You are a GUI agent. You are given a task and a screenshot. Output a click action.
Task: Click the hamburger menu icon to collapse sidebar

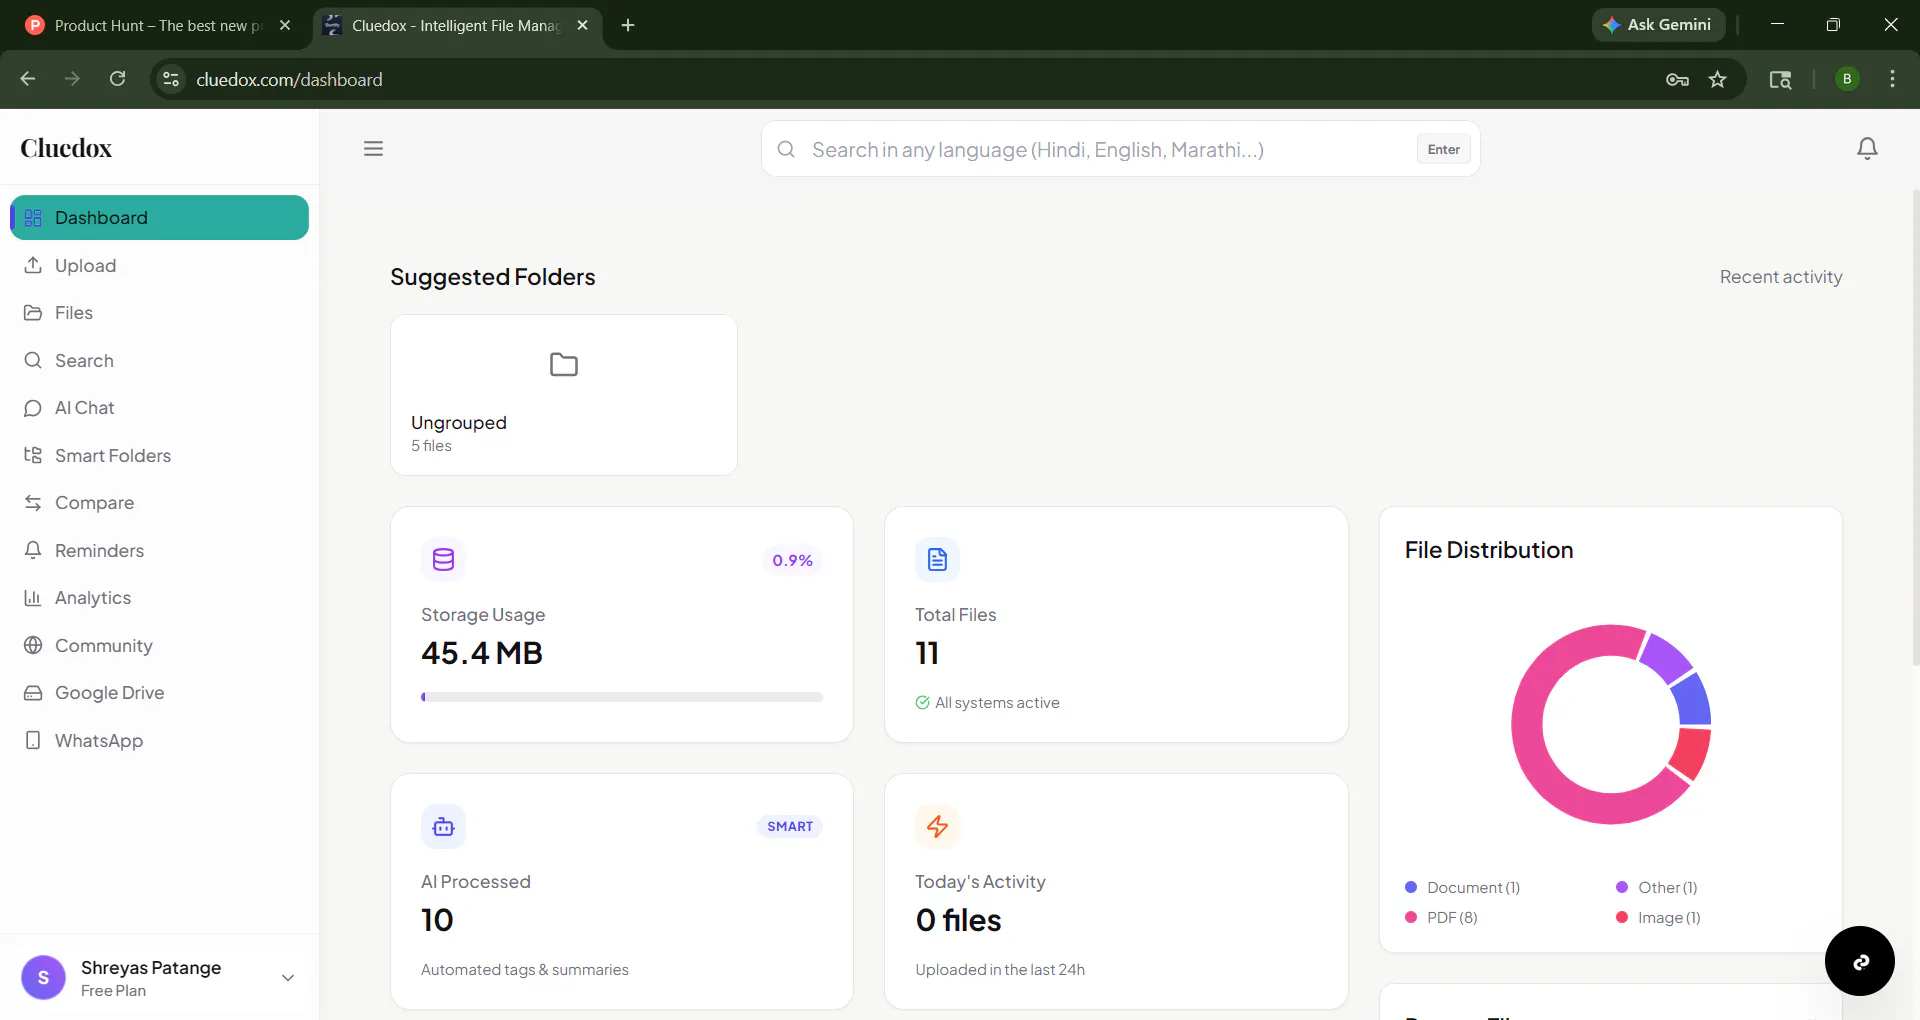[x=373, y=149]
